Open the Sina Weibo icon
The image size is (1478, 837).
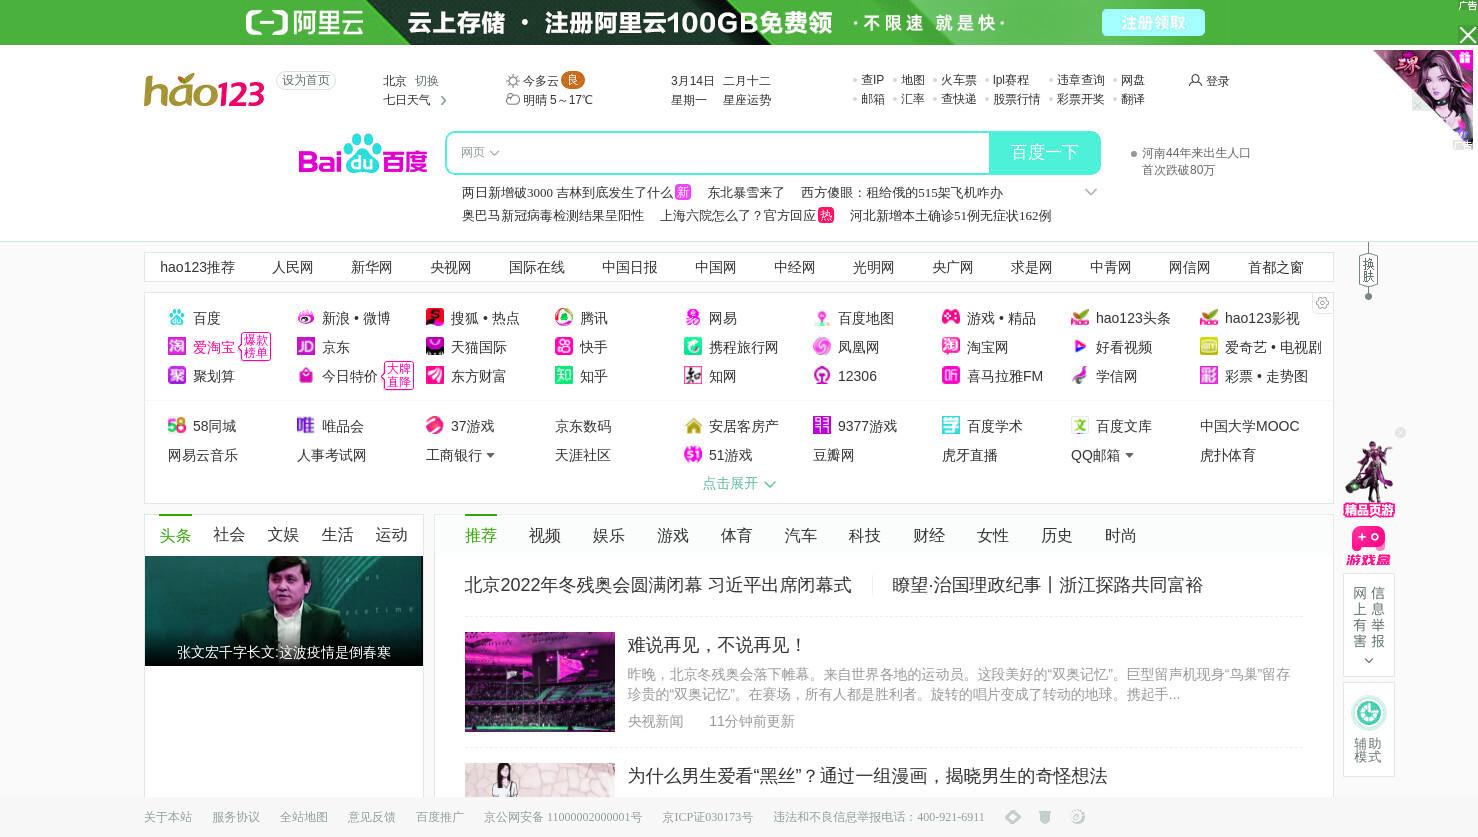[x=306, y=318]
